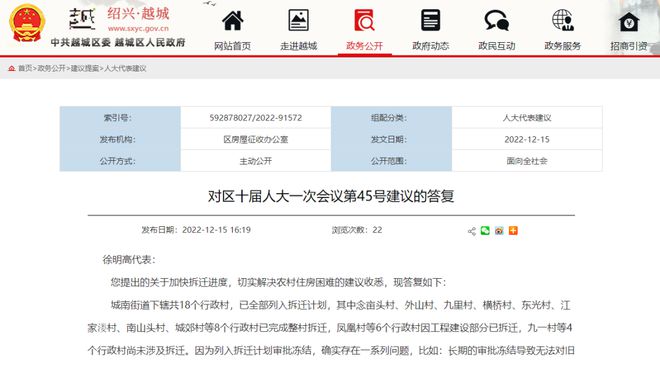Select index number 592878027/2022-91572
The image size is (660, 368).
pyautogui.click(x=255, y=118)
